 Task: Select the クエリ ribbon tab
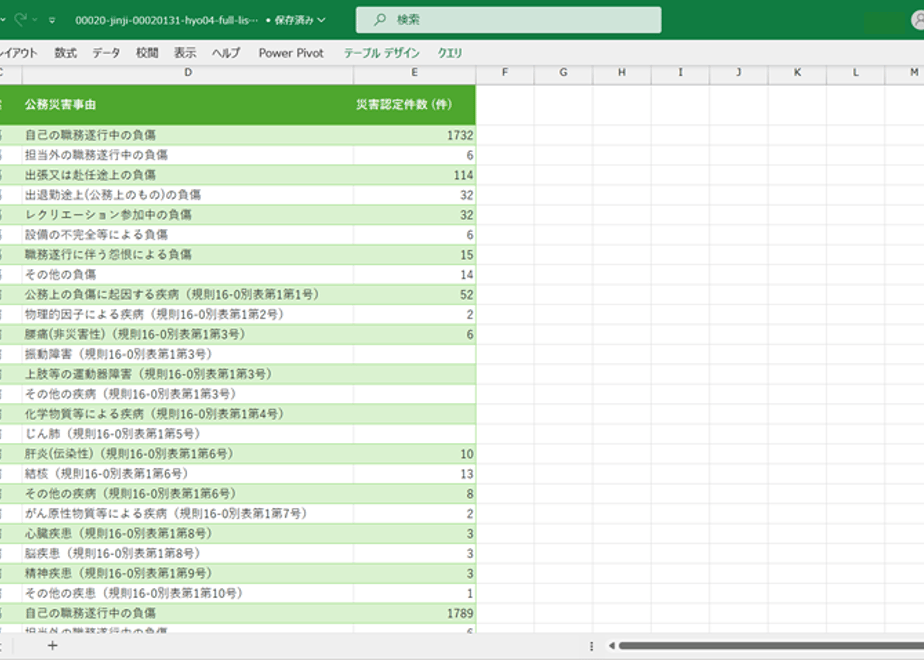(x=450, y=53)
